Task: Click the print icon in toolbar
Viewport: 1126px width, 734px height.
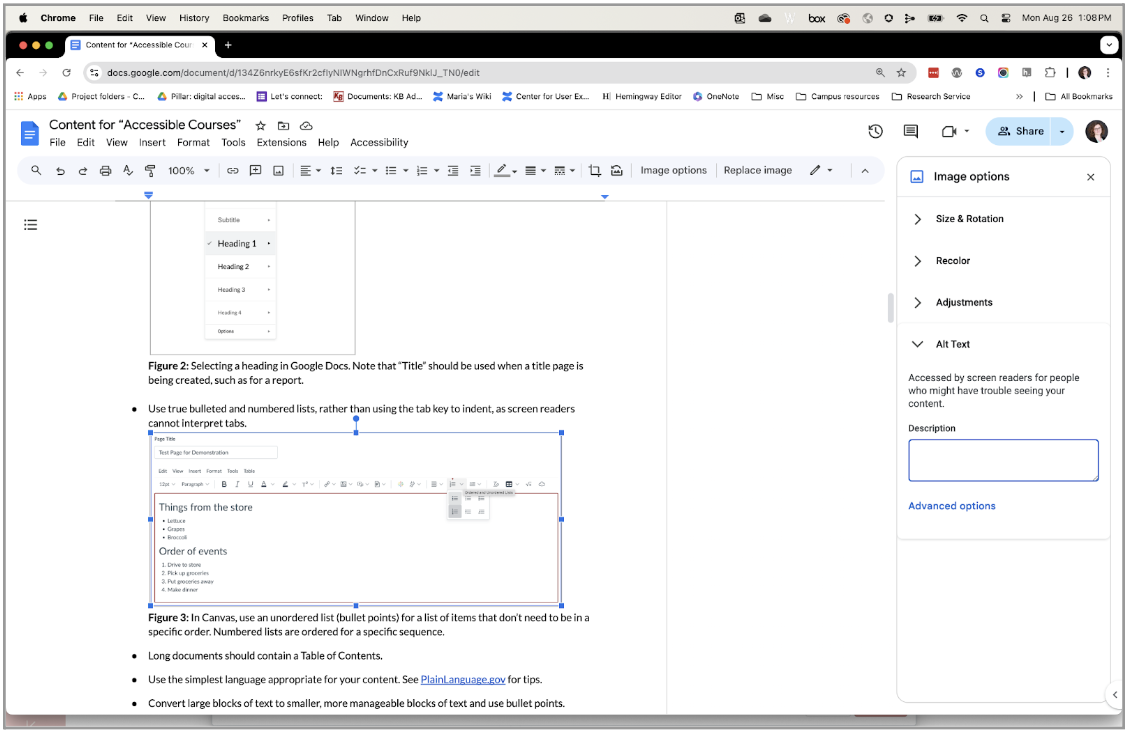Action: tap(105, 171)
